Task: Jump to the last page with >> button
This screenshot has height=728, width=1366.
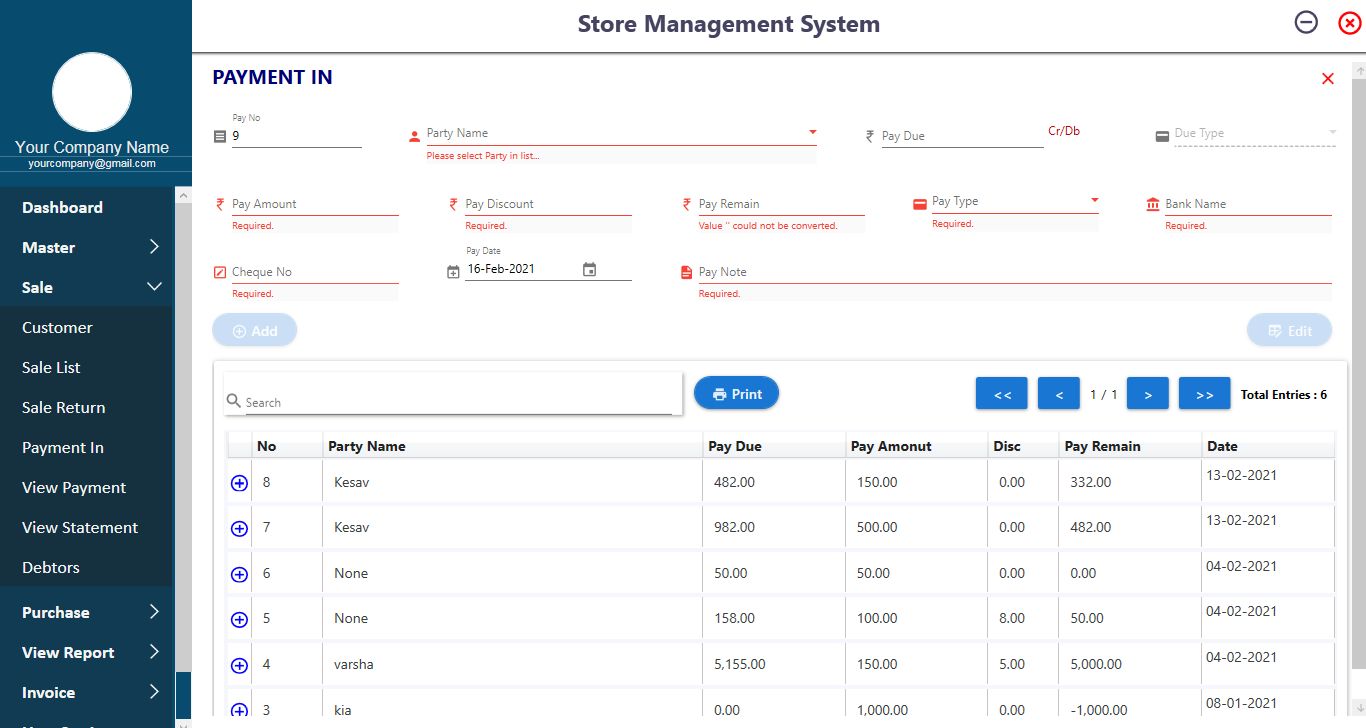Action: click(x=1204, y=394)
